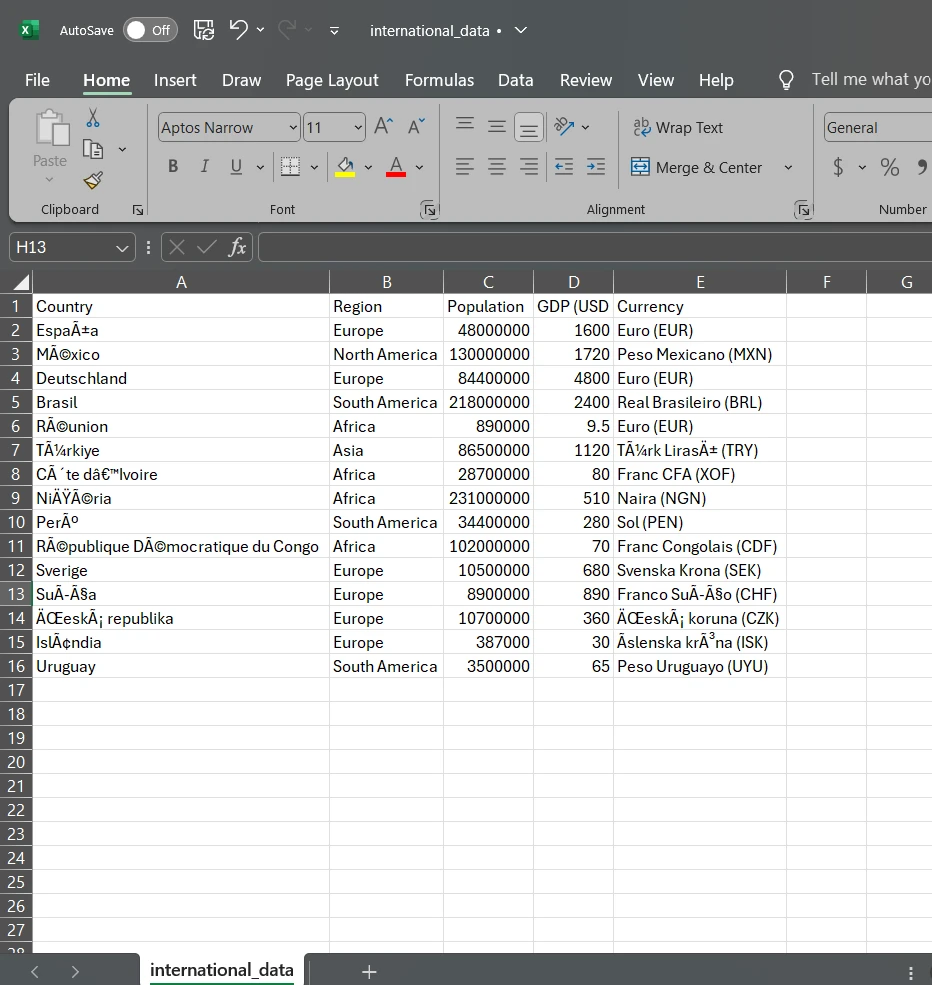Increase font size with larger A icon

pyautogui.click(x=383, y=127)
